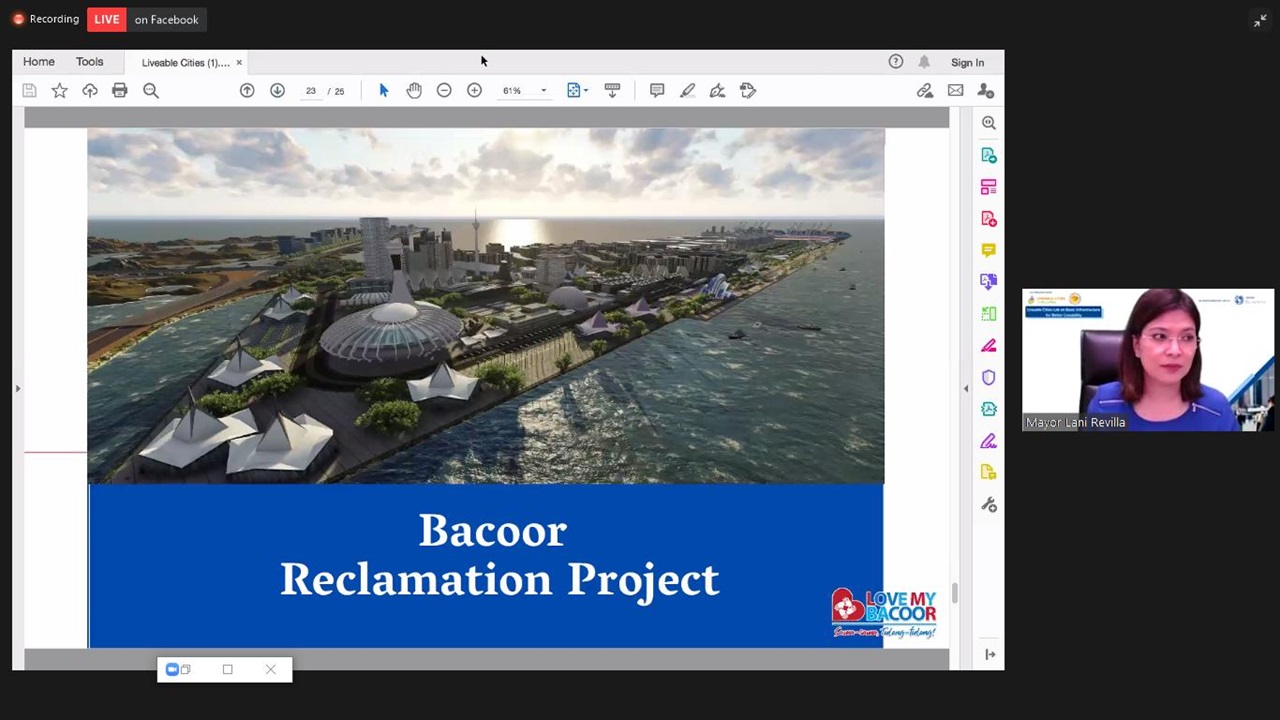The height and width of the screenshot is (720, 1280).
Task: Open the Tools tab
Action: pos(89,62)
